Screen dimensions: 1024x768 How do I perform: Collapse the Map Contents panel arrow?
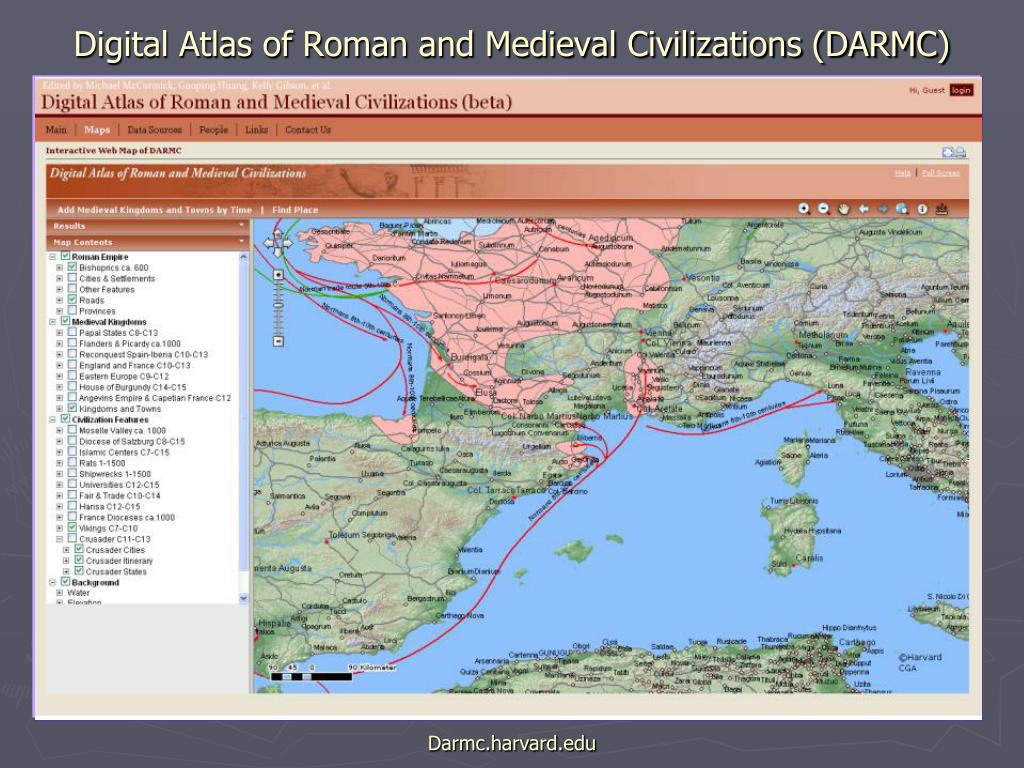point(242,242)
